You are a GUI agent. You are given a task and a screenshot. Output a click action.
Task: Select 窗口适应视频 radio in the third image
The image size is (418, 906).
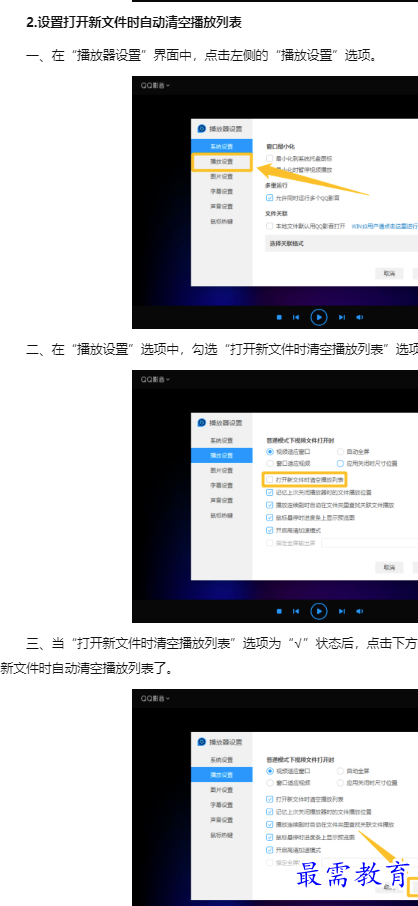(x=269, y=783)
